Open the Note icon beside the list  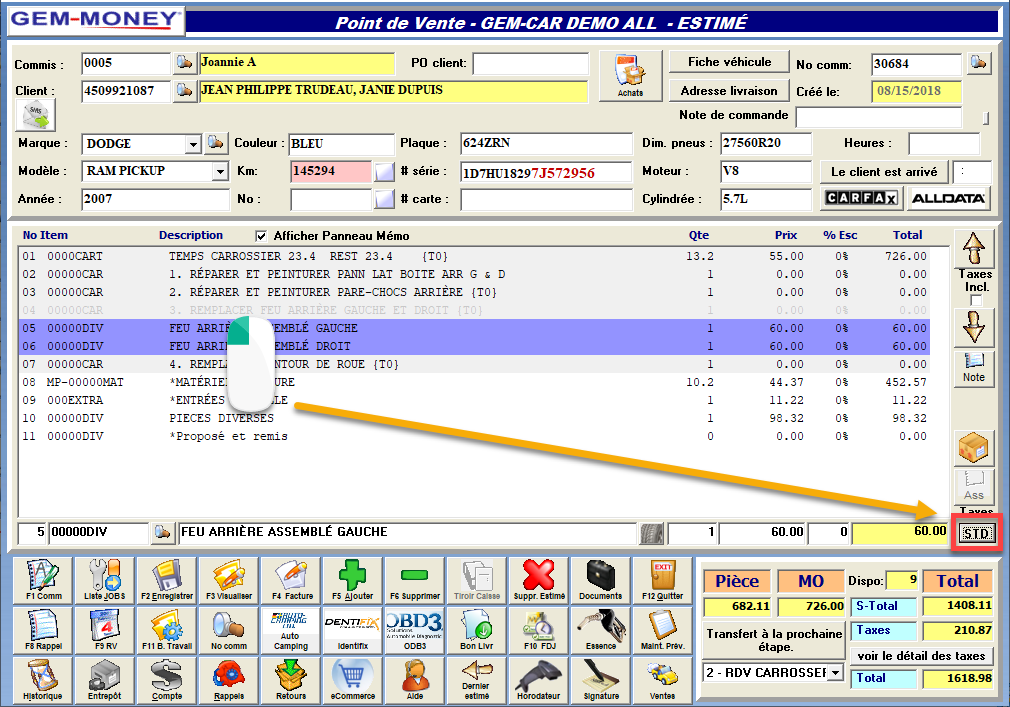coord(973,368)
